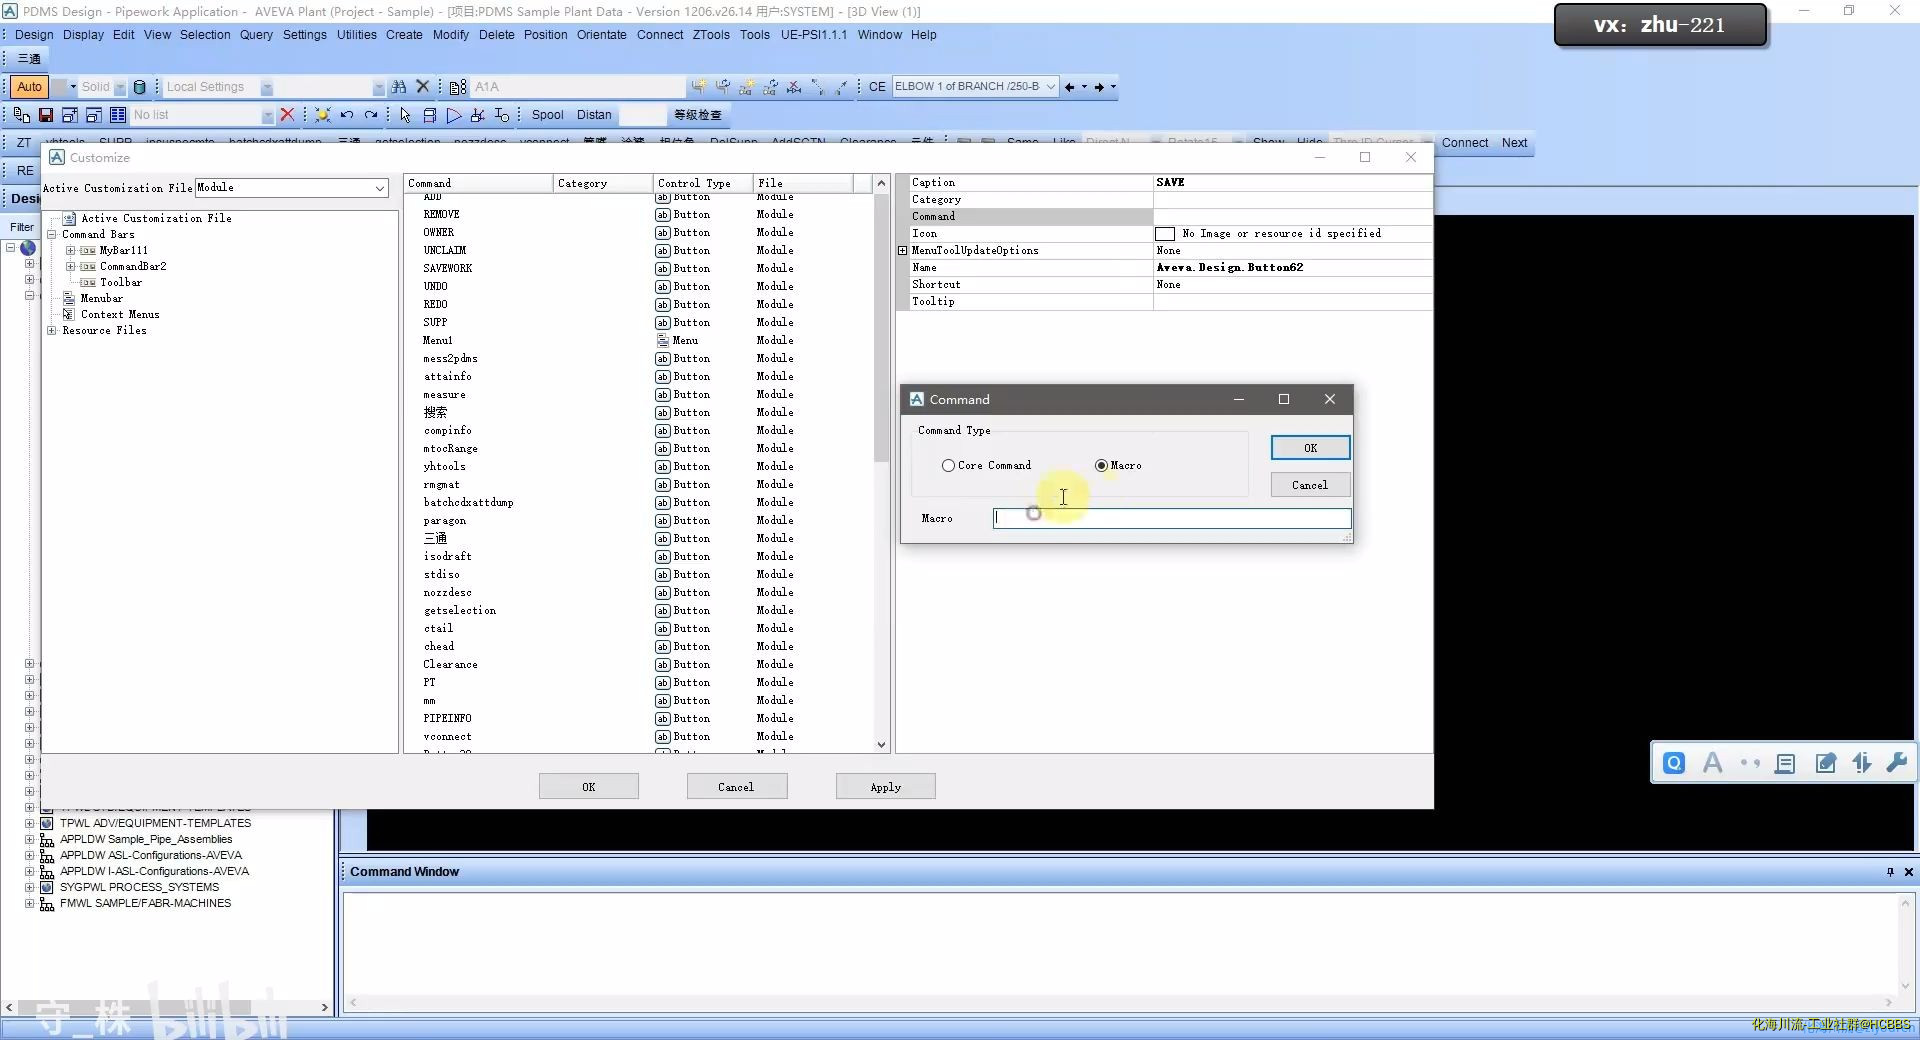This screenshot has width=1920, height=1040.
Task: Open the Orientate menu
Action: [x=602, y=35]
